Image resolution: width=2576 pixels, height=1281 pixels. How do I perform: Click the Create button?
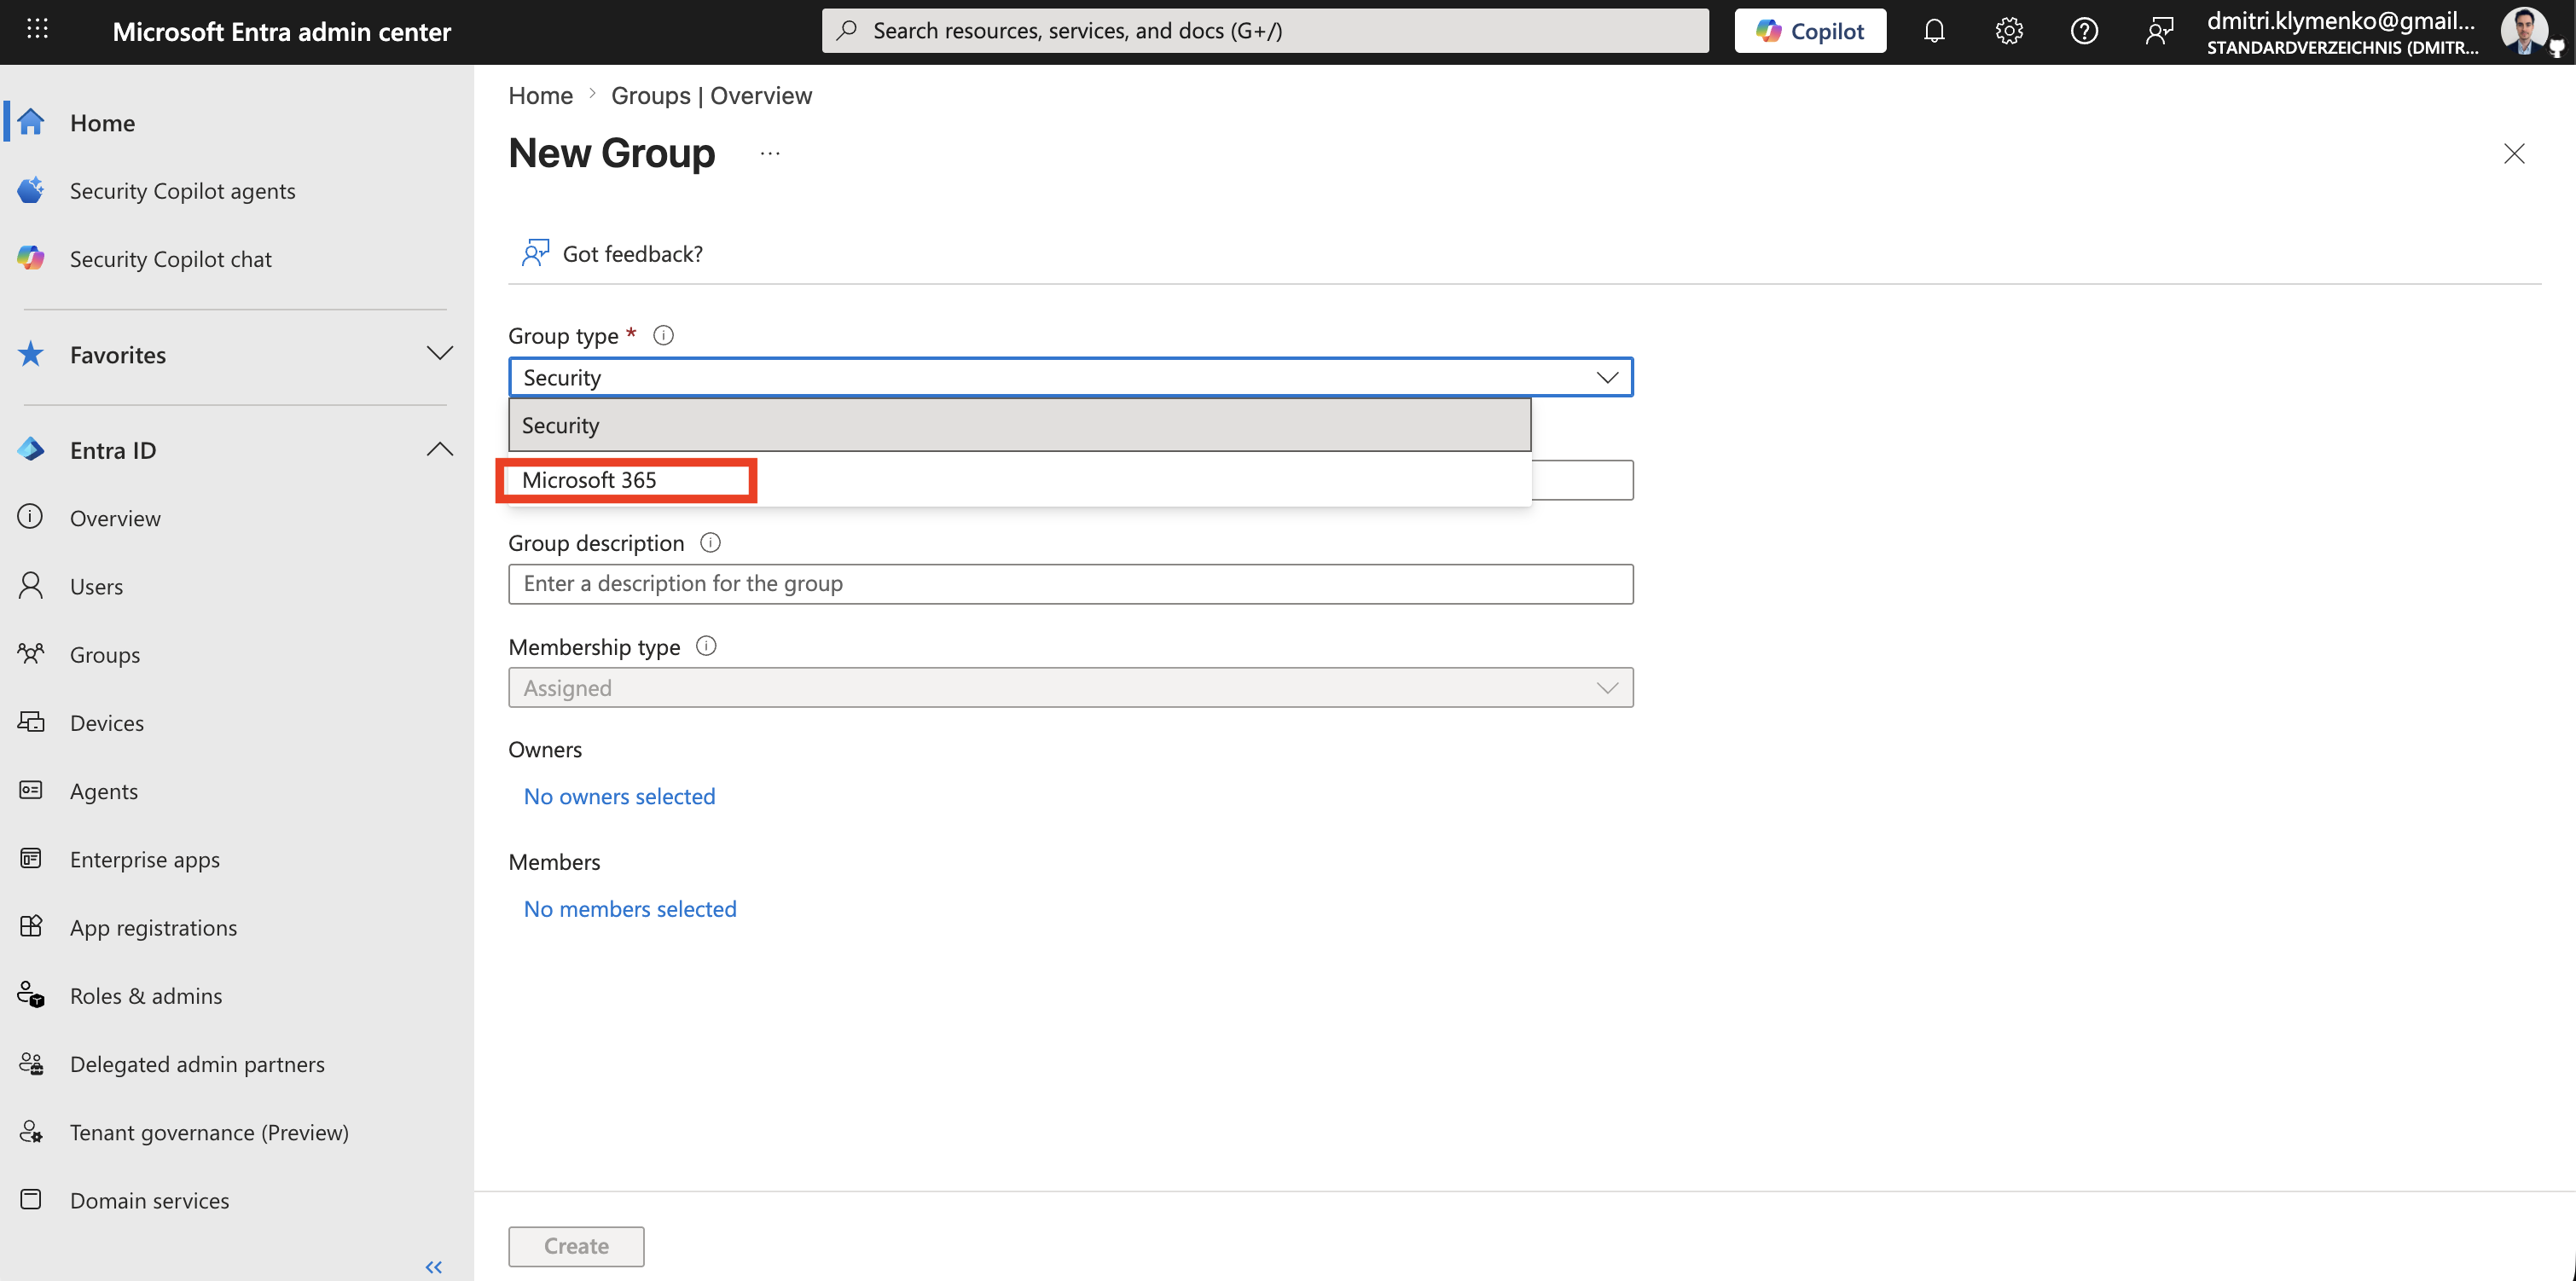576,1246
